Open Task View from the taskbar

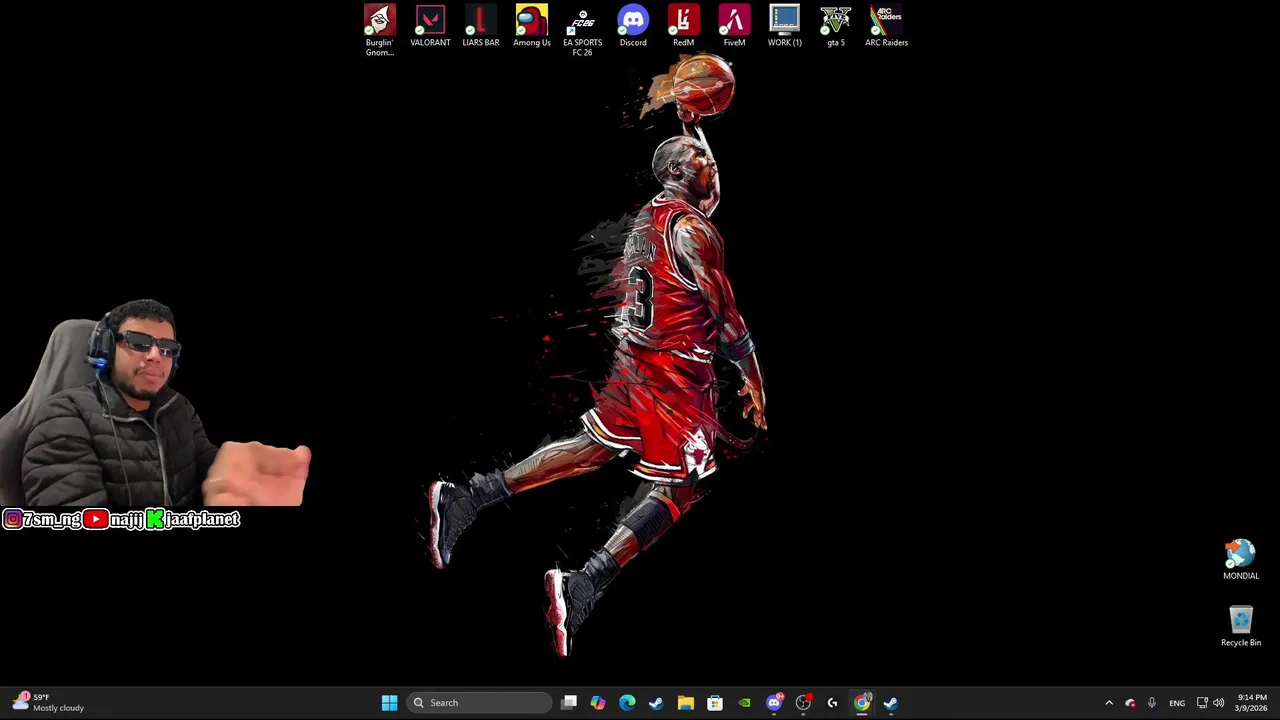[x=569, y=703]
